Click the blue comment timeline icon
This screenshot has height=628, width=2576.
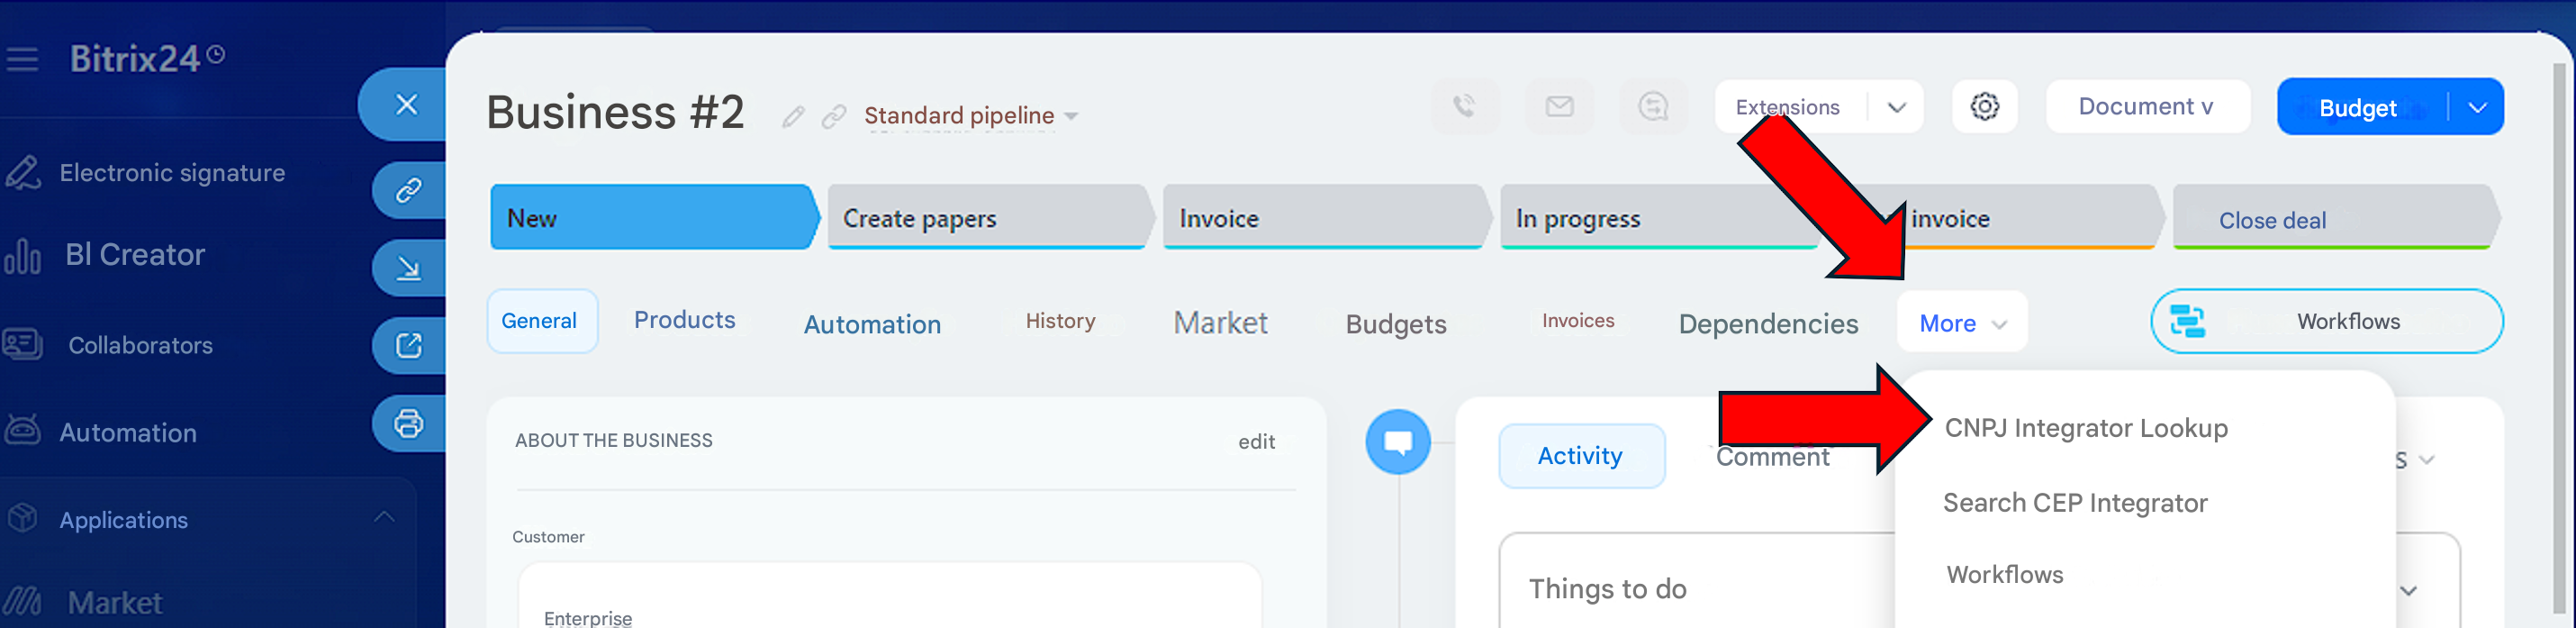point(1397,441)
